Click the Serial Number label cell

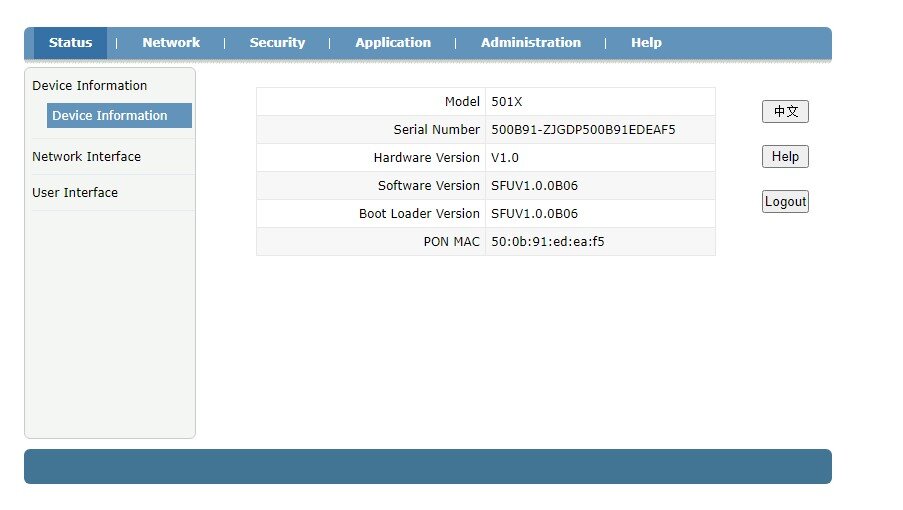pos(436,130)
